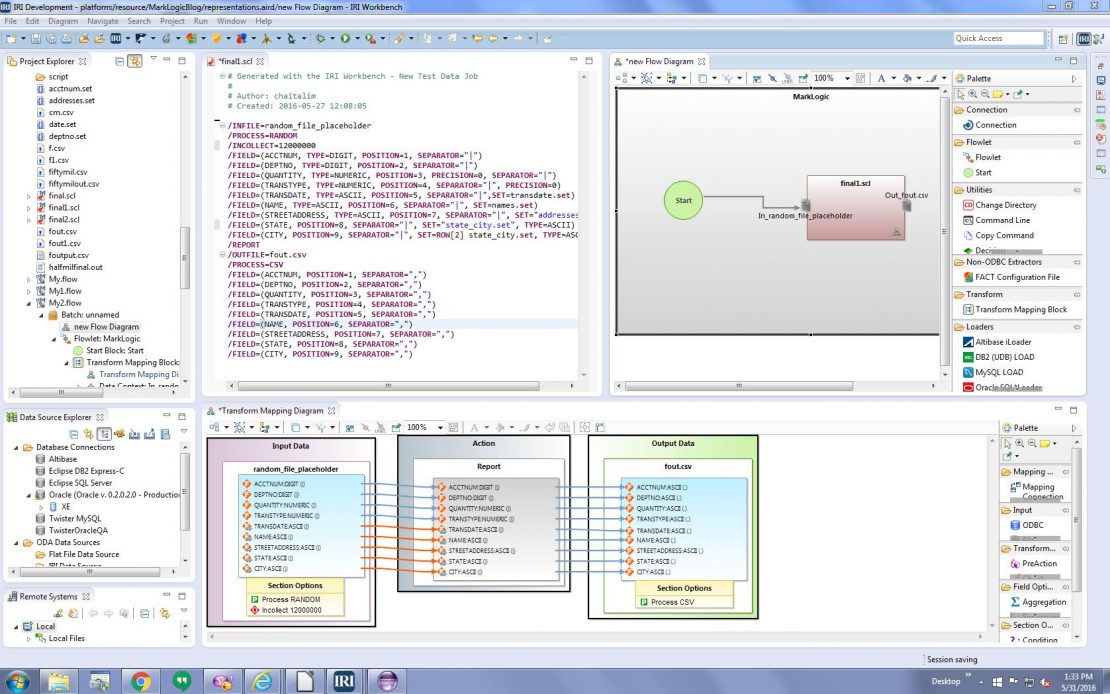Click Collapse All icon in Project Explorer

click(x=119, y=61)
